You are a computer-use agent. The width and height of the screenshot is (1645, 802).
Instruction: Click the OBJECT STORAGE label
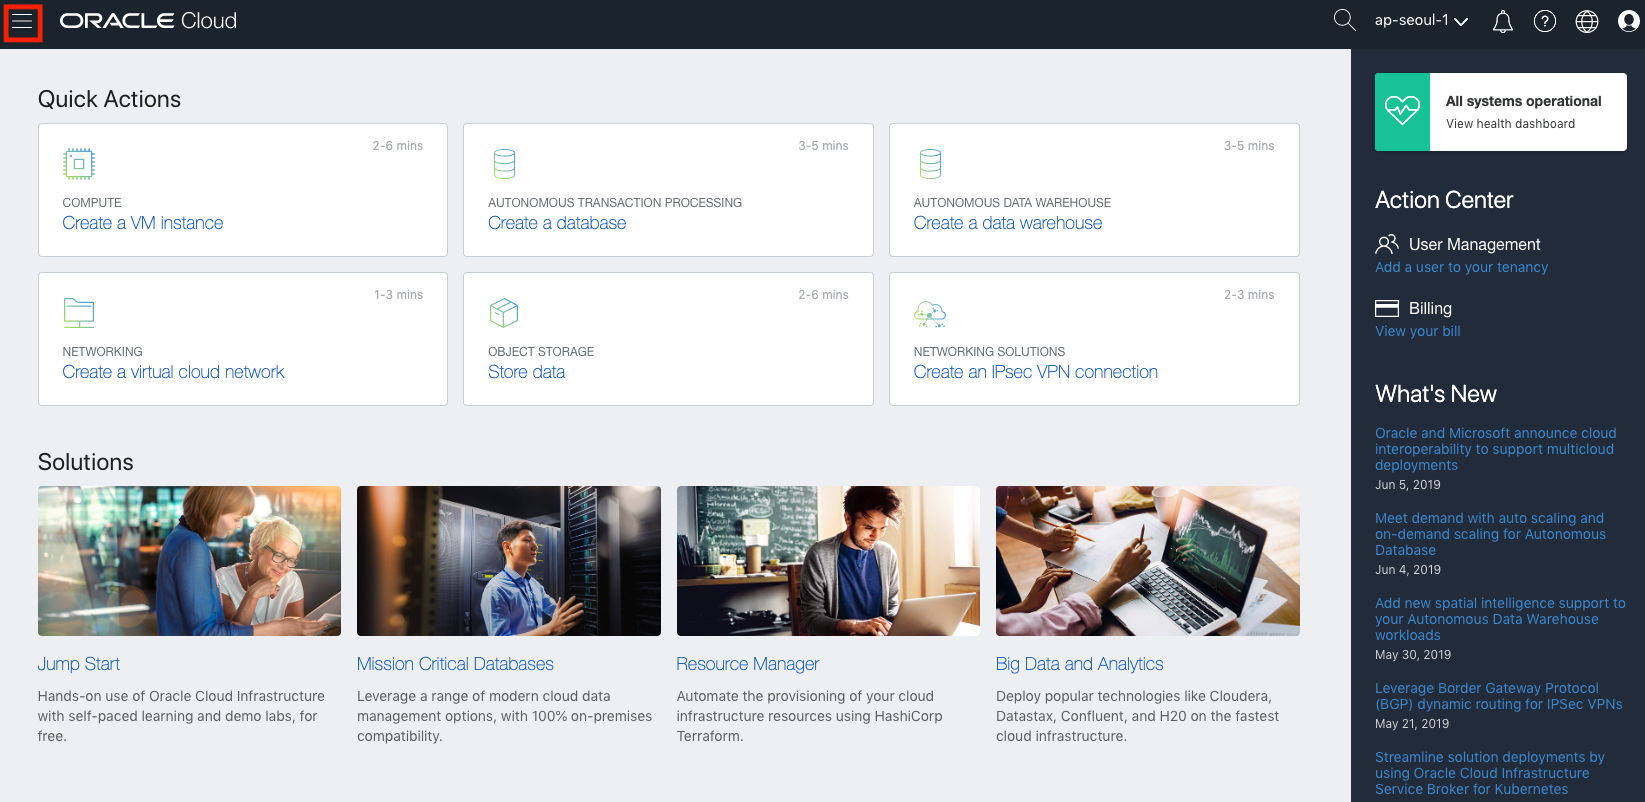tap(541, 351)
